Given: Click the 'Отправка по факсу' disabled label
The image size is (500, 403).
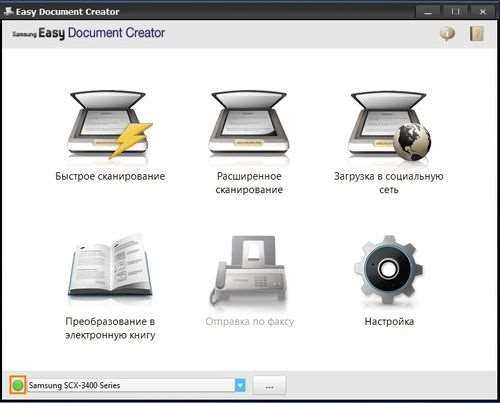Looking at the screenshot, I should pos(249,321).
